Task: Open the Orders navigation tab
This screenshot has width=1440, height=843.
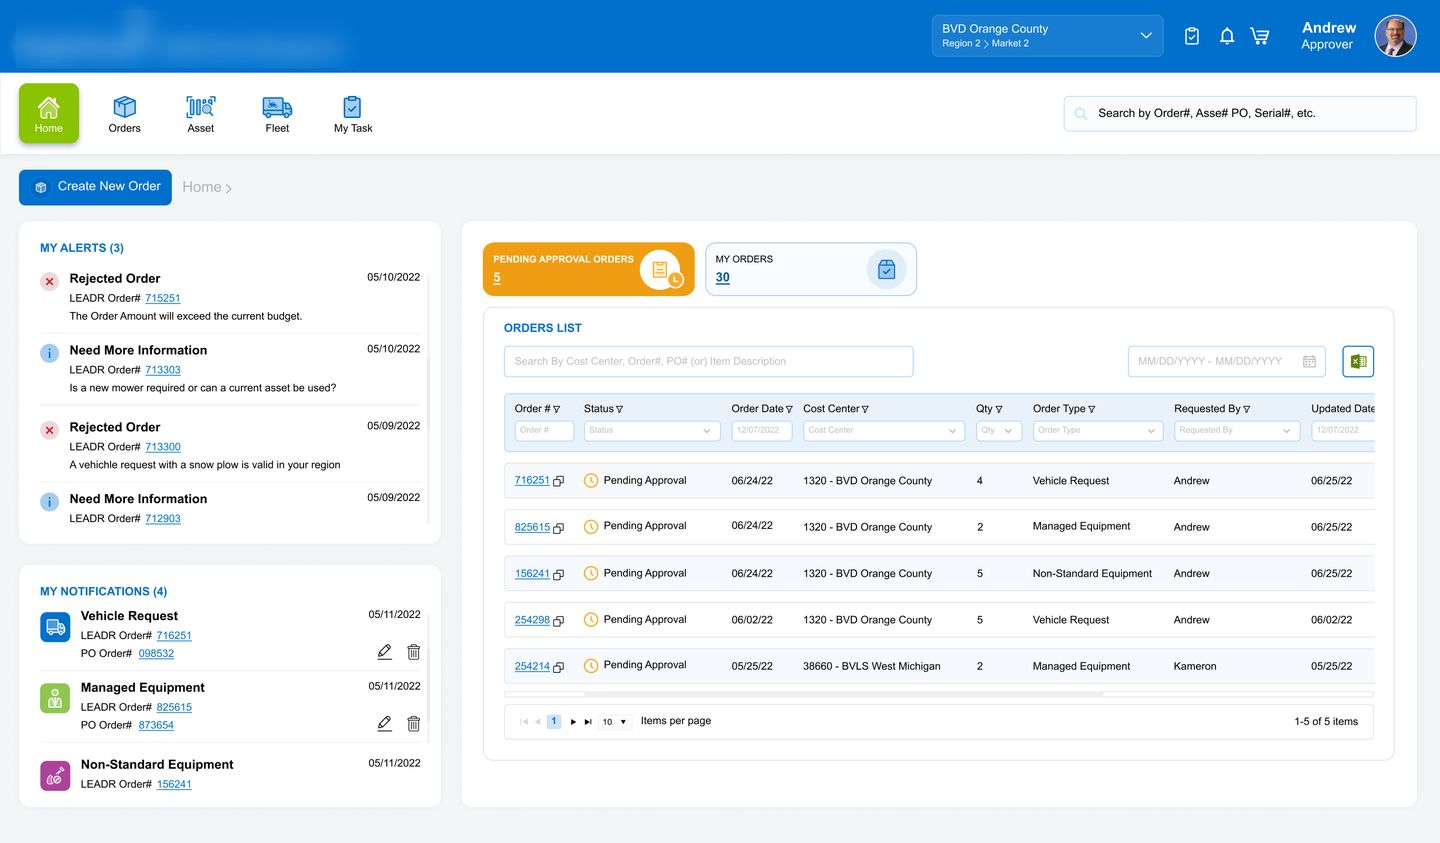Action: point(125,114)
